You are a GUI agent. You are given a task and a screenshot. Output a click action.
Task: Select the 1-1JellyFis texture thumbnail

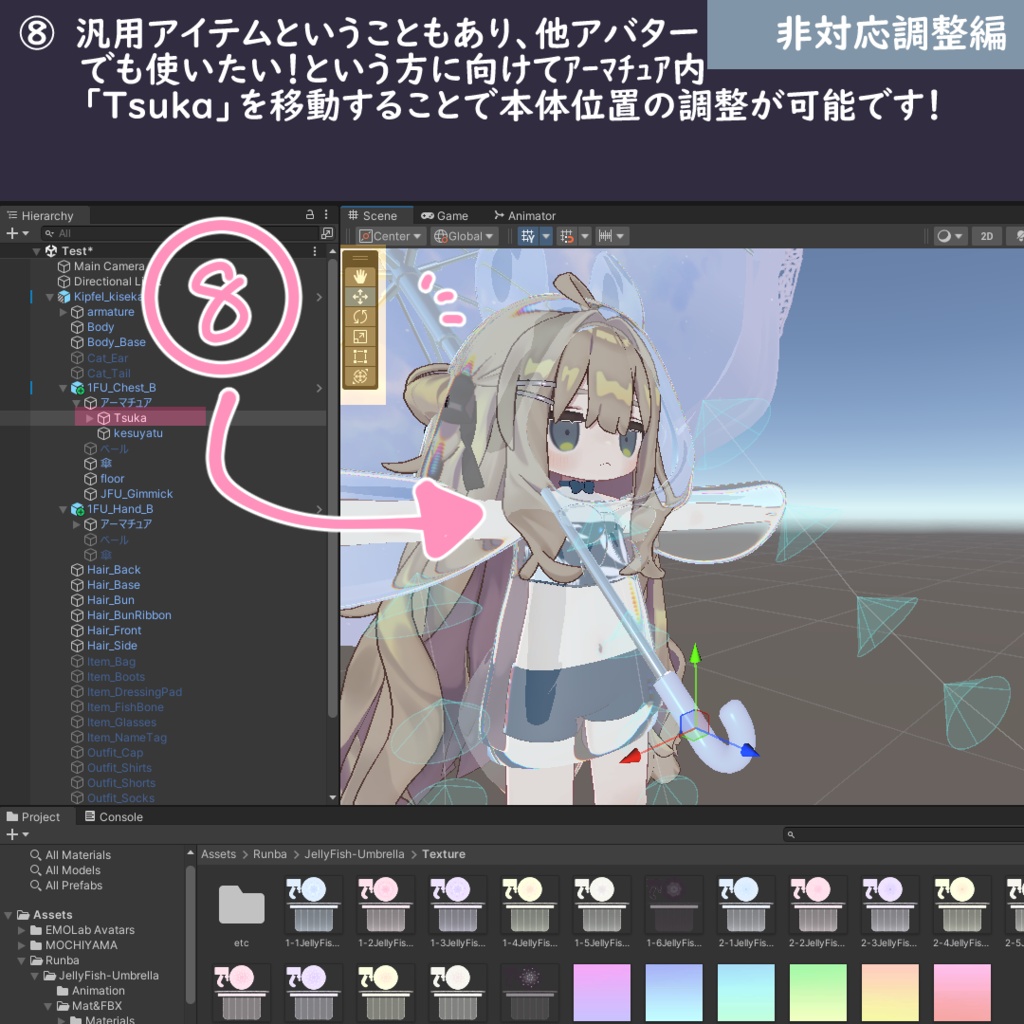(x=313, y=905)
